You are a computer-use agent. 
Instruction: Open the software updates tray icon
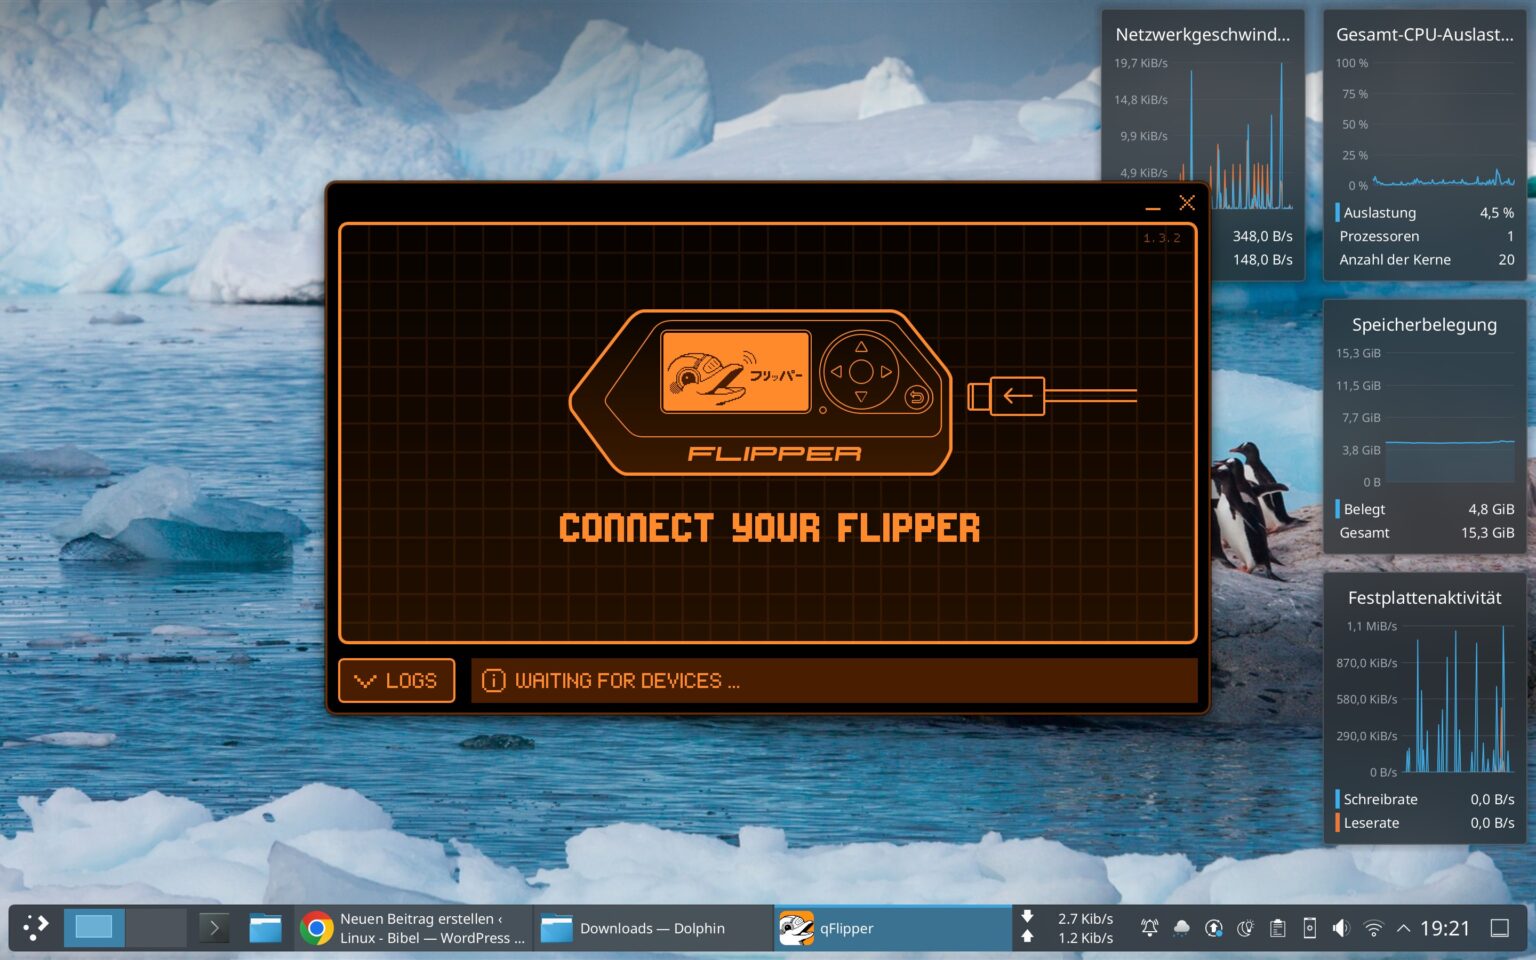(1212, 928)
